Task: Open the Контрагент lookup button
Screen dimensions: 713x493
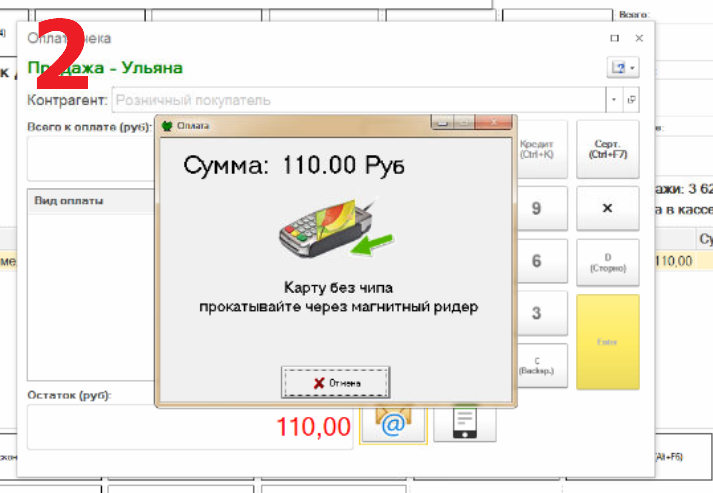Action: coord(631,100)
